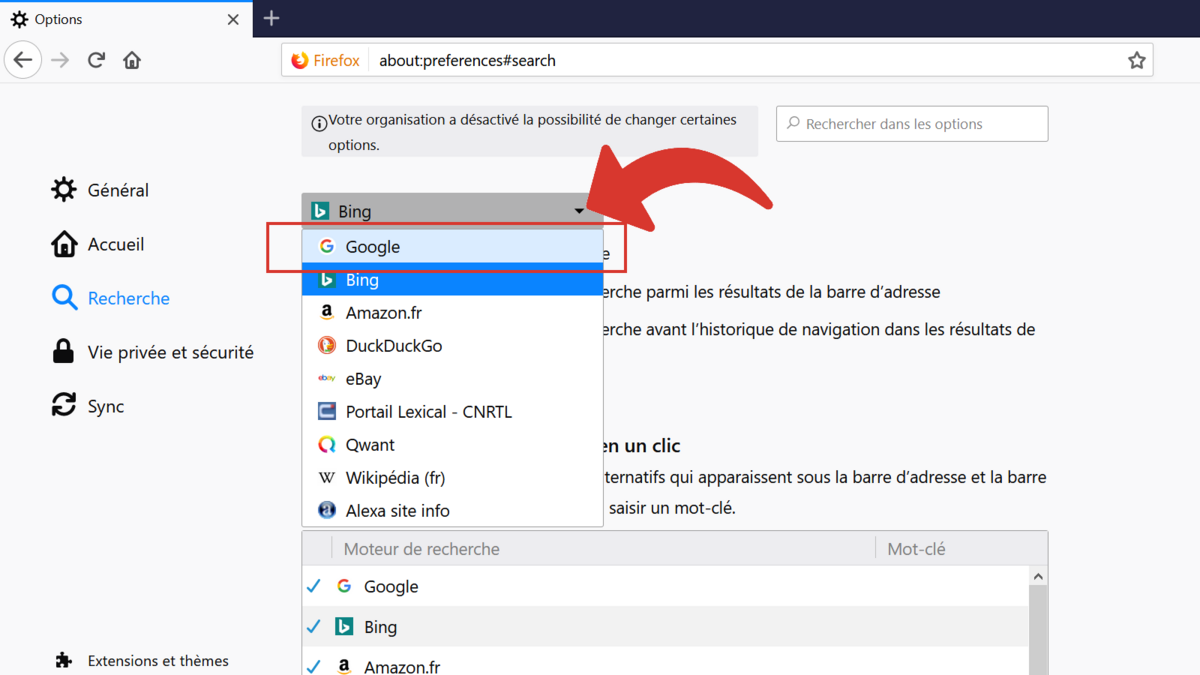Open a new browser tab
Screen dimensions: 1200x675
click(271, 17)
